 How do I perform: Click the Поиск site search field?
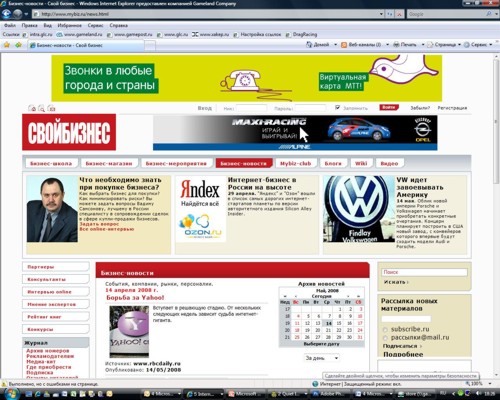[424, 272]
